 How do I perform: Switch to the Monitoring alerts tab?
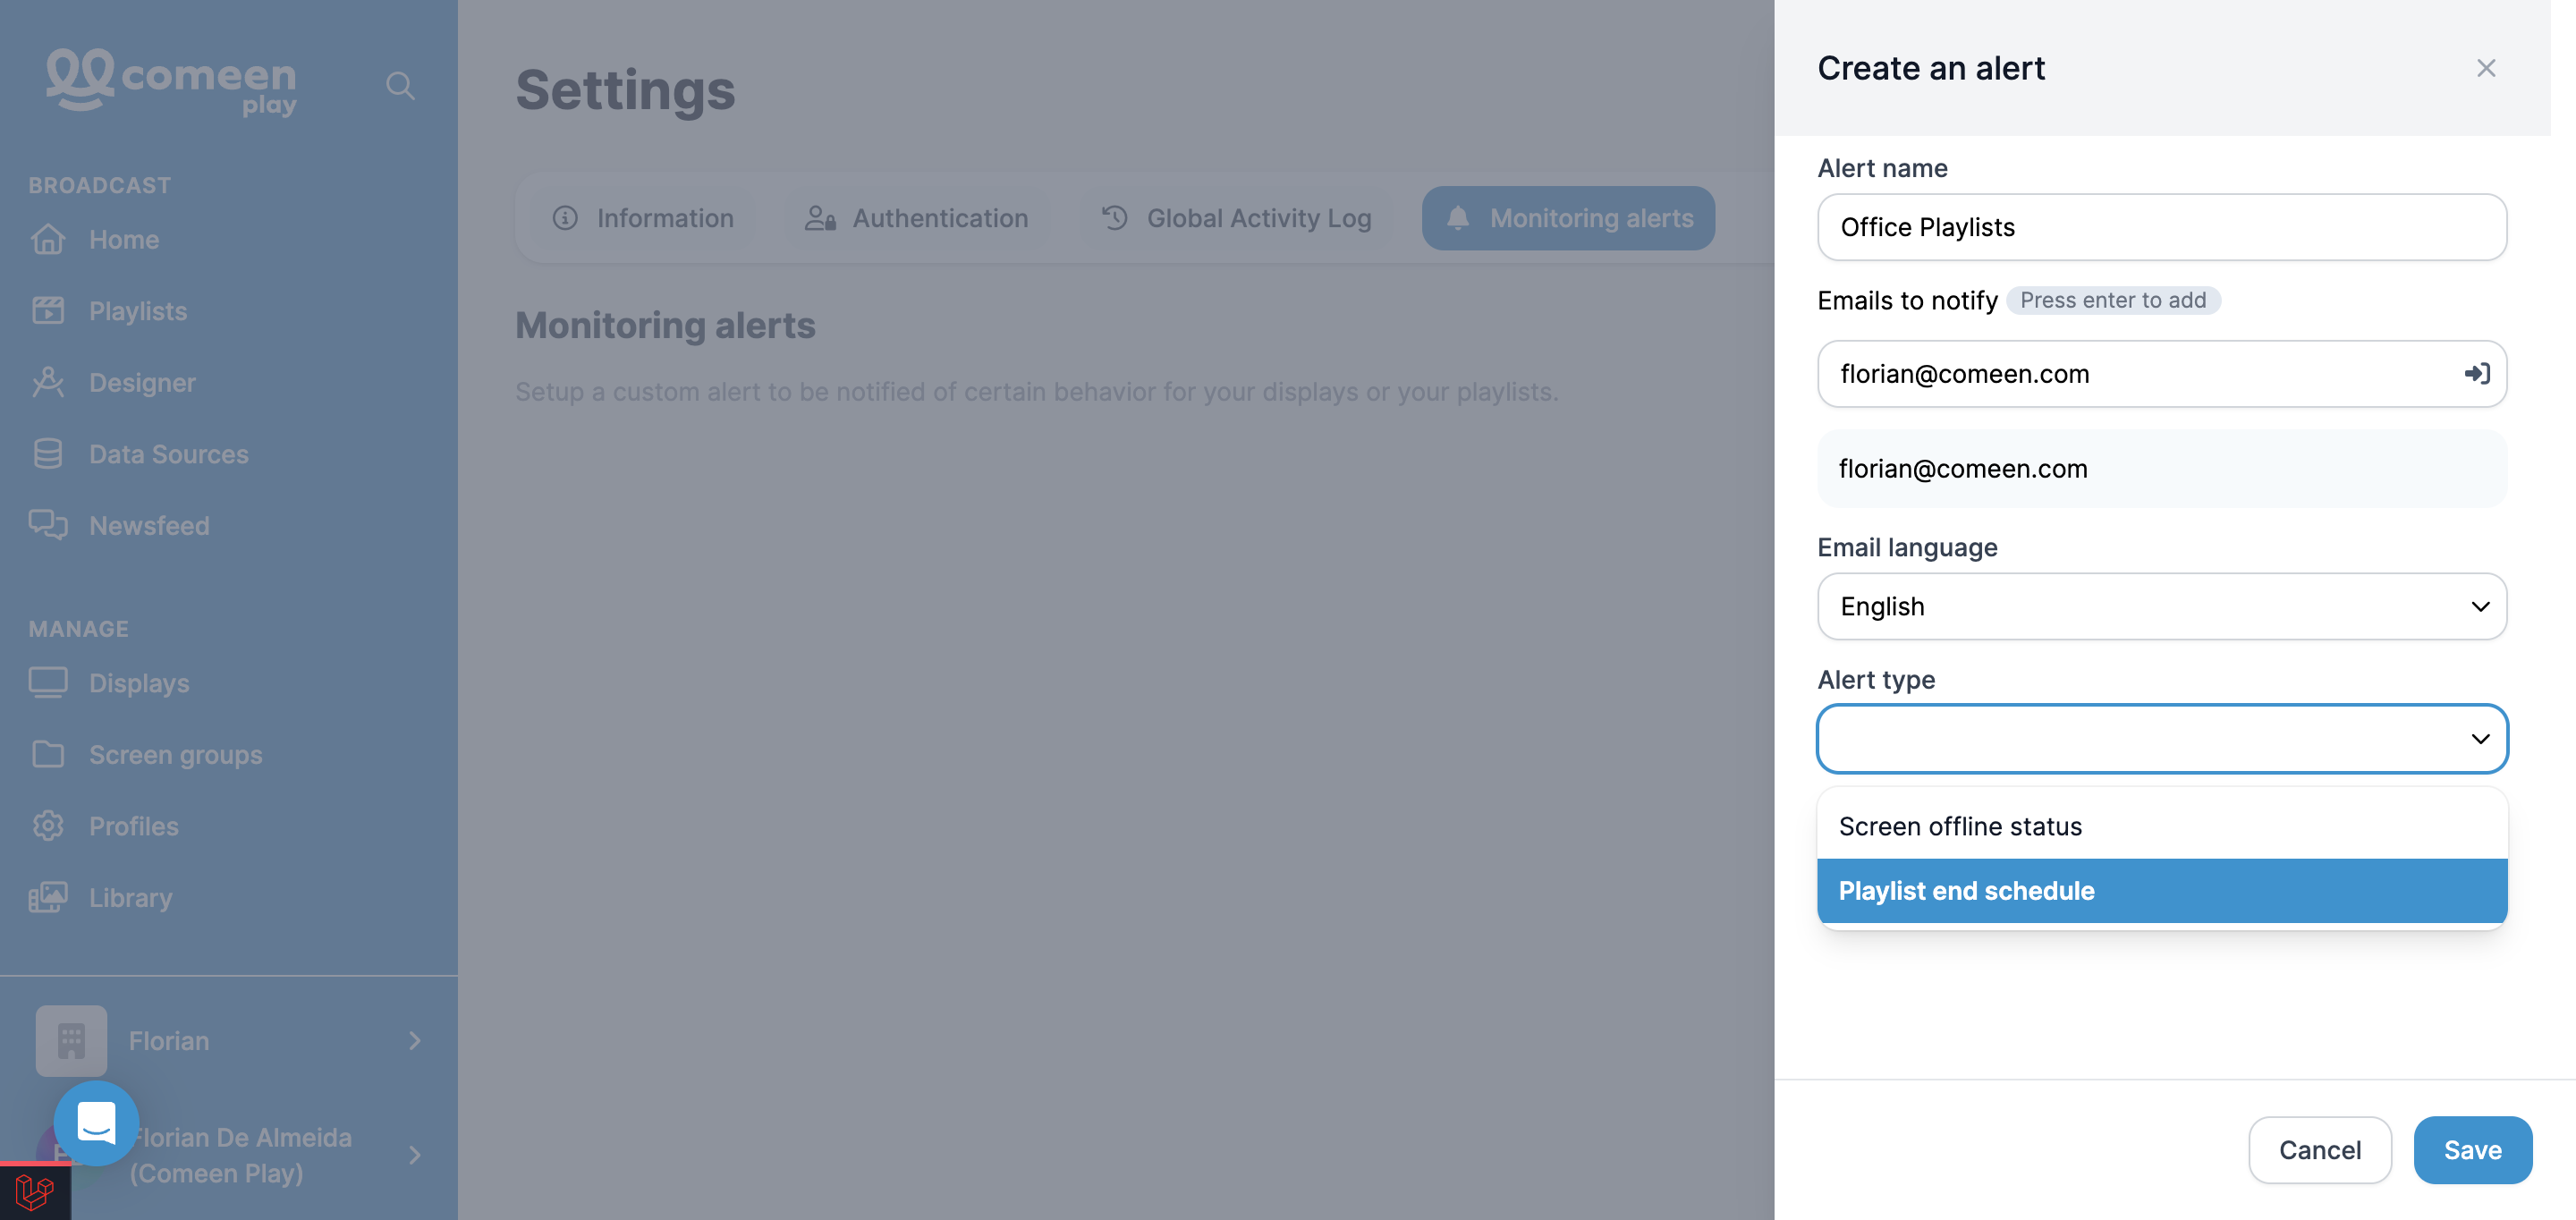coord(1568,218)
